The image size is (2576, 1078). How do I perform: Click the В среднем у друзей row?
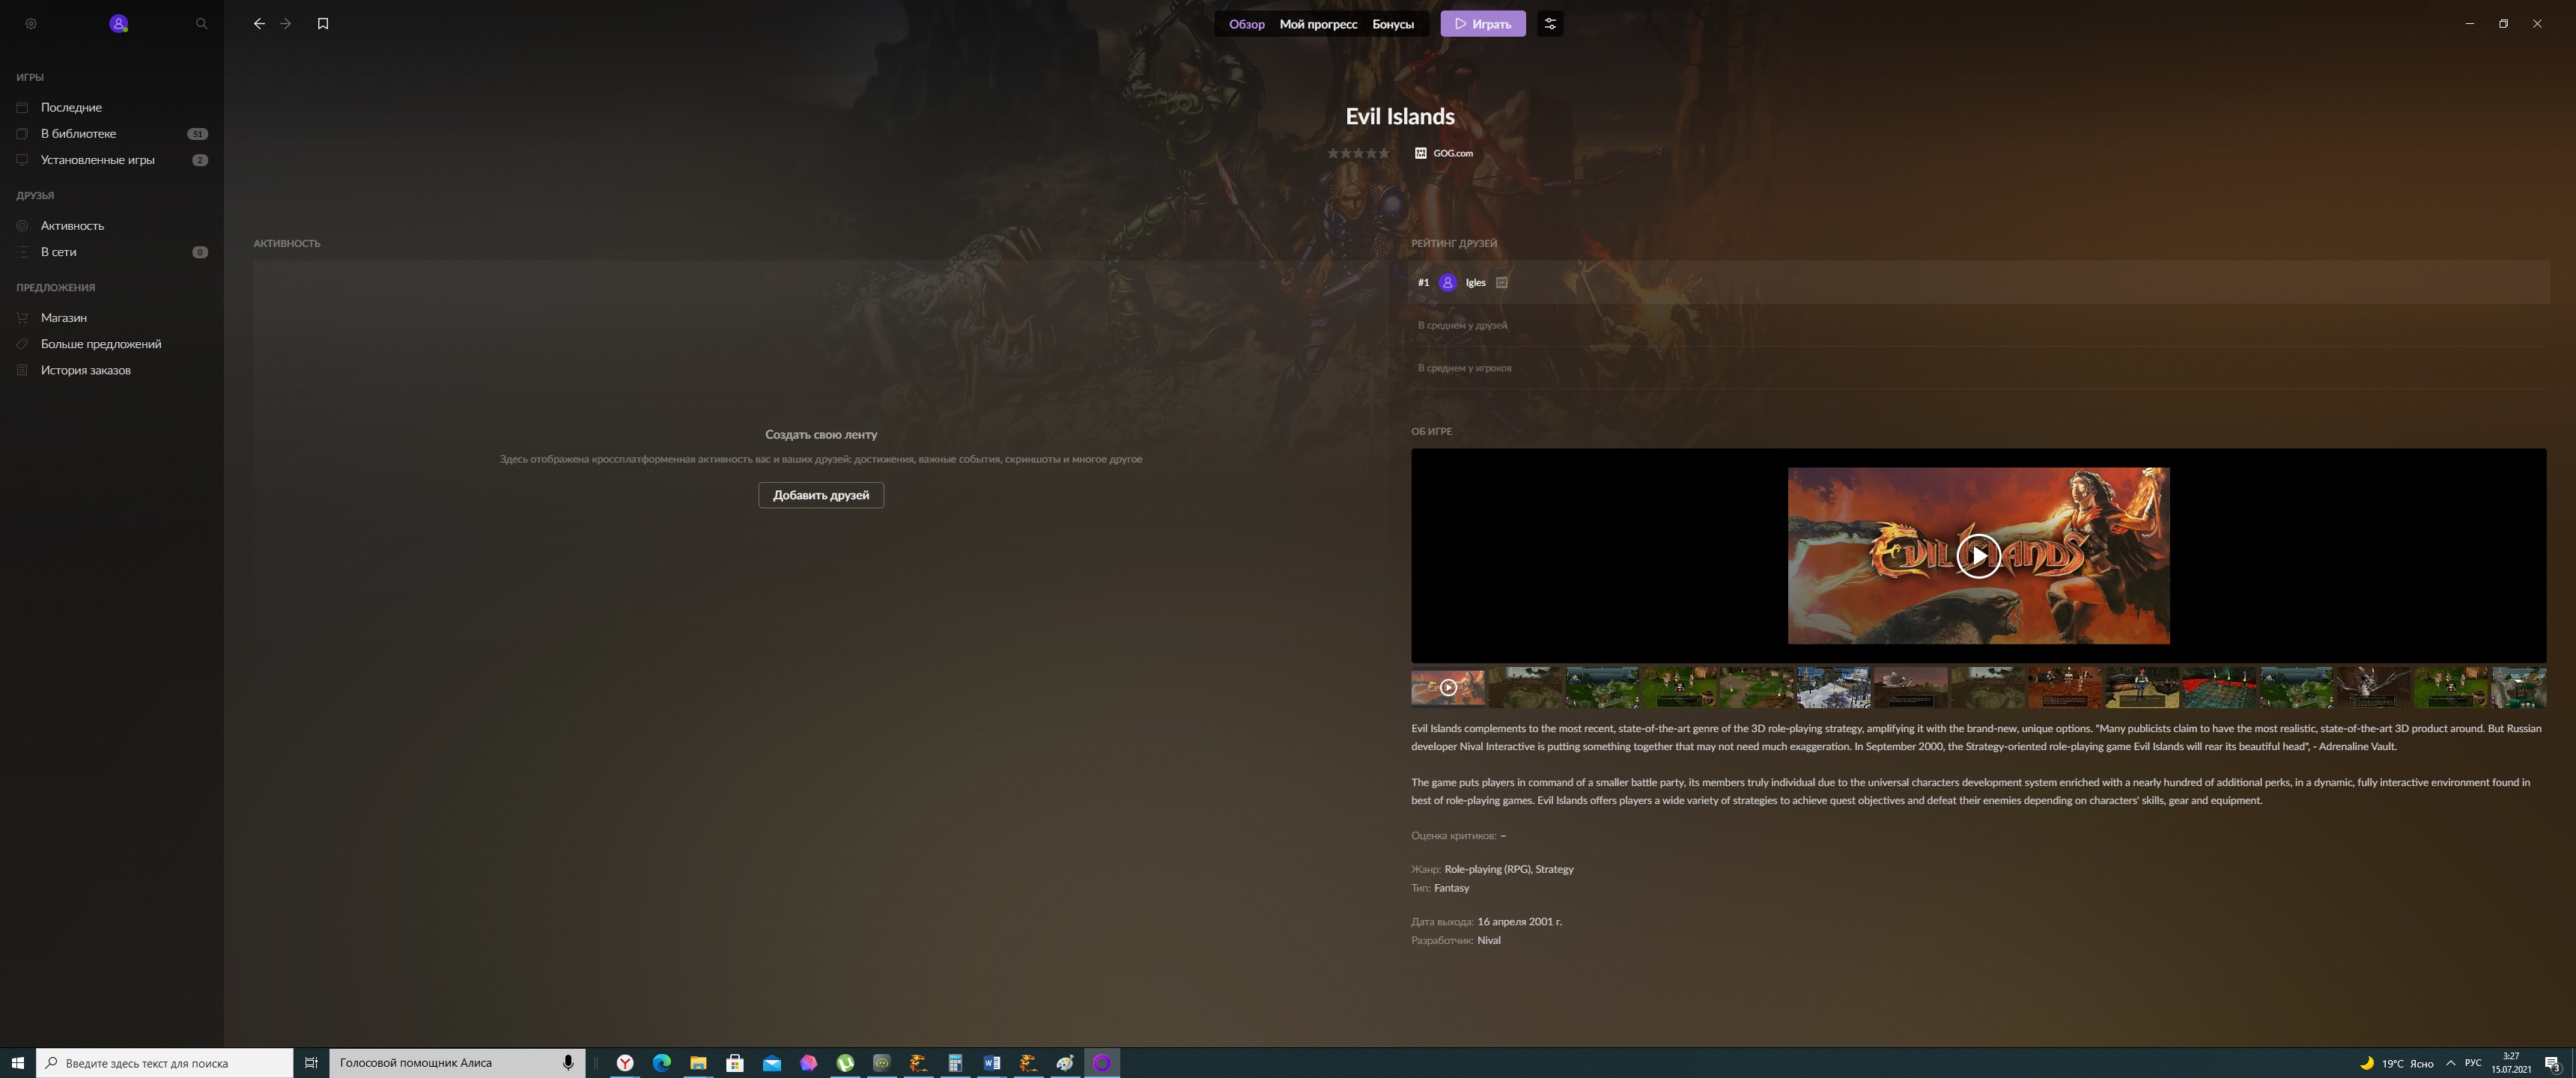point(1978,325)
